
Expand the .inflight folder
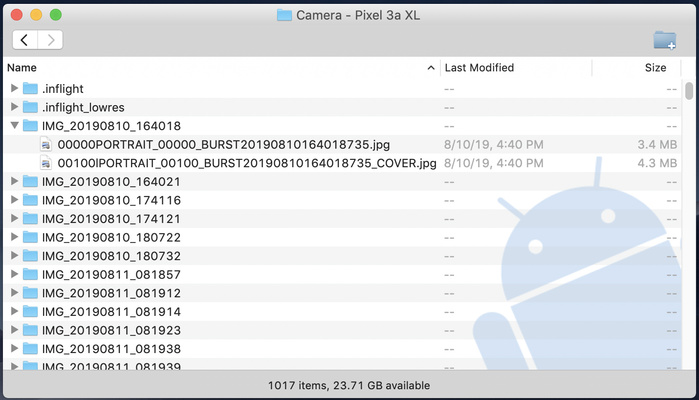pyautogui.click(x=14, y=88)
